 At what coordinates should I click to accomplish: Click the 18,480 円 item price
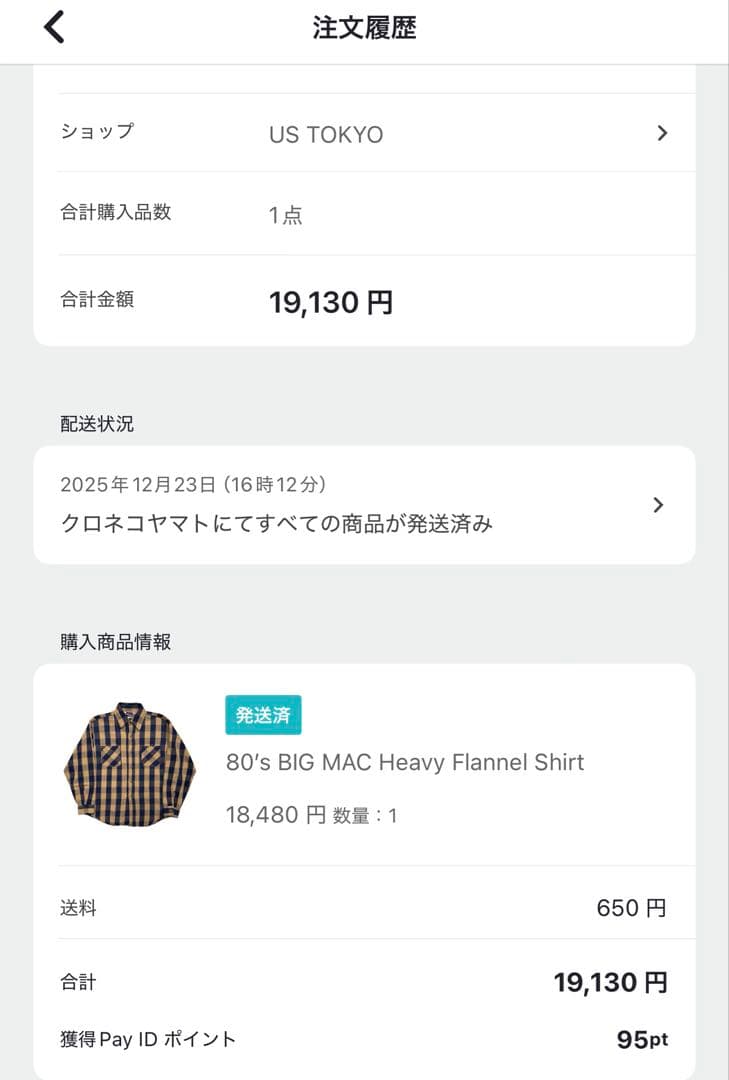[x=276, y=815]
